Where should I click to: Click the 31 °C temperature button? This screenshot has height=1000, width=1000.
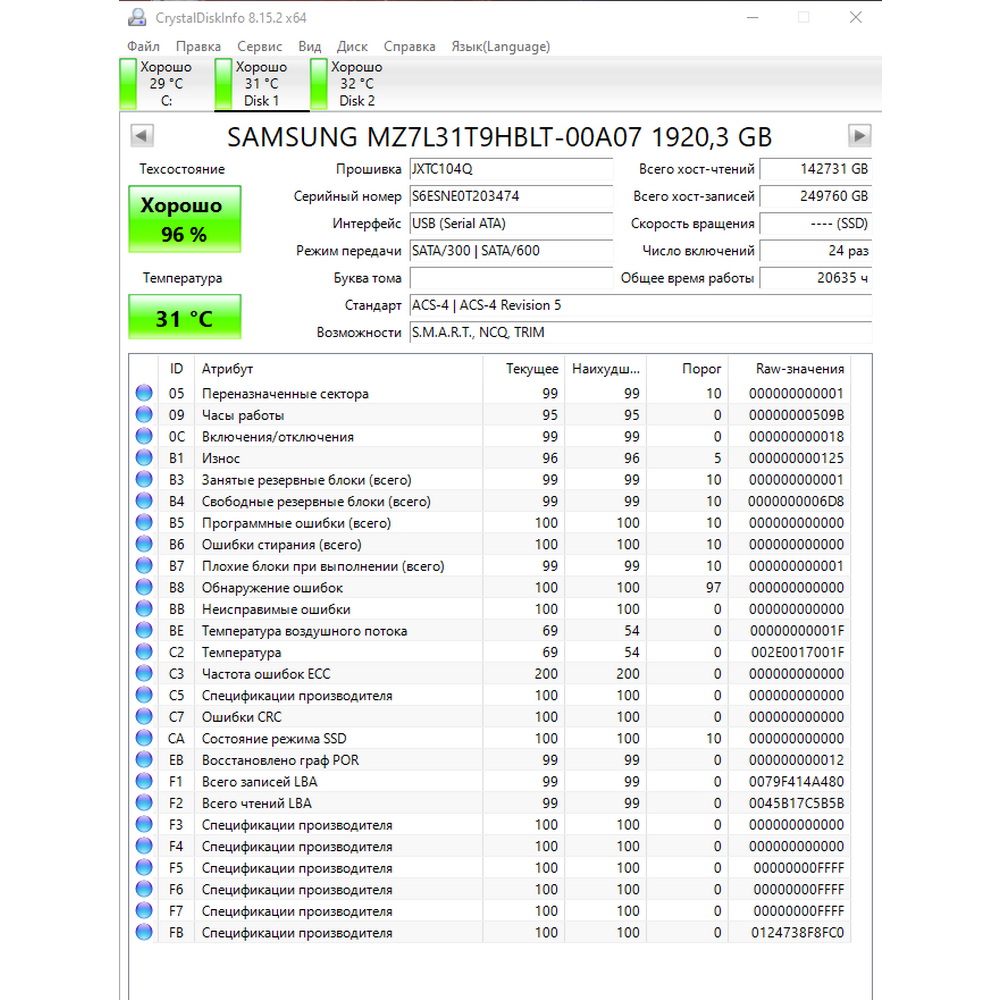[184, 317]
